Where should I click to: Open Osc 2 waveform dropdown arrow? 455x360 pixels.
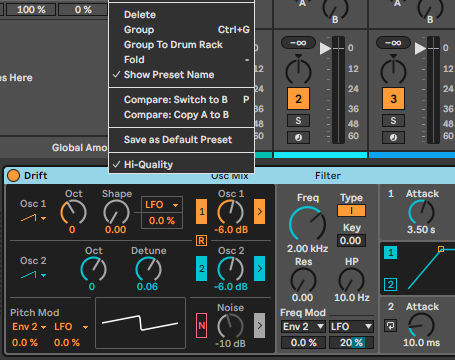[43, 275]
